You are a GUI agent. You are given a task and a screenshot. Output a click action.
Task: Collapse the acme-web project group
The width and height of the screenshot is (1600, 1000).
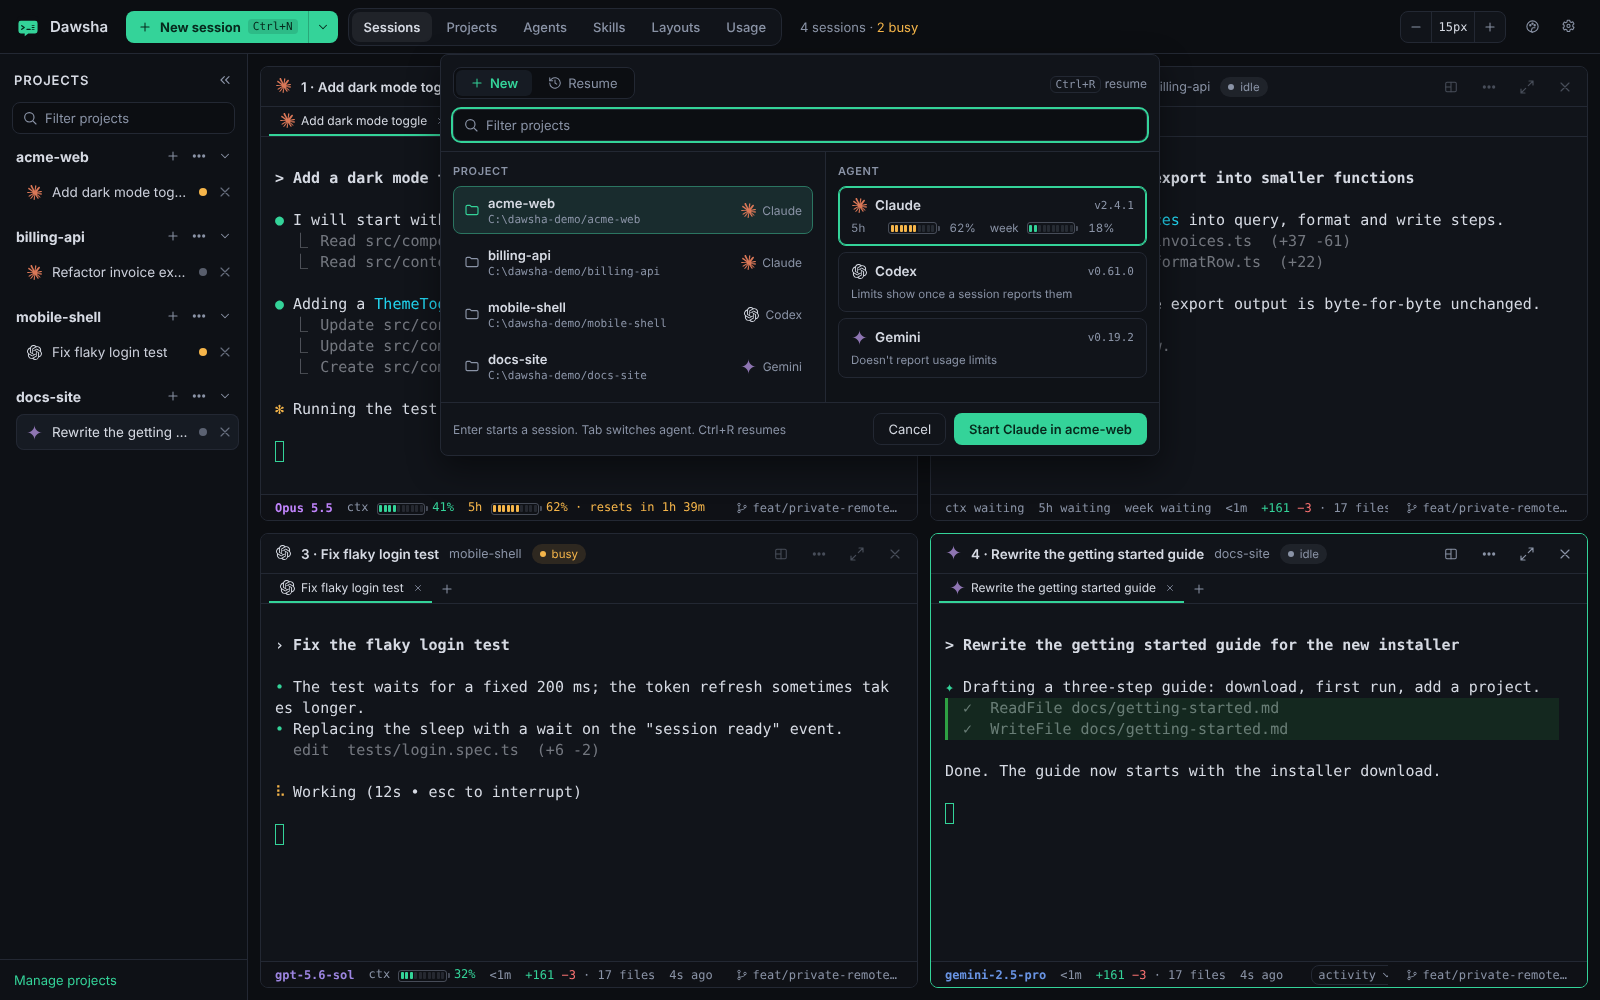click(x=225, y=156)
